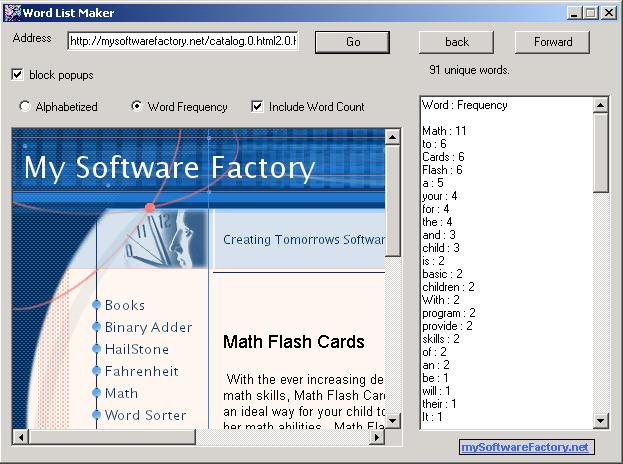This screenshot has width=623, height=464.
Task: Click the back button
Action: tap(456, 42)
